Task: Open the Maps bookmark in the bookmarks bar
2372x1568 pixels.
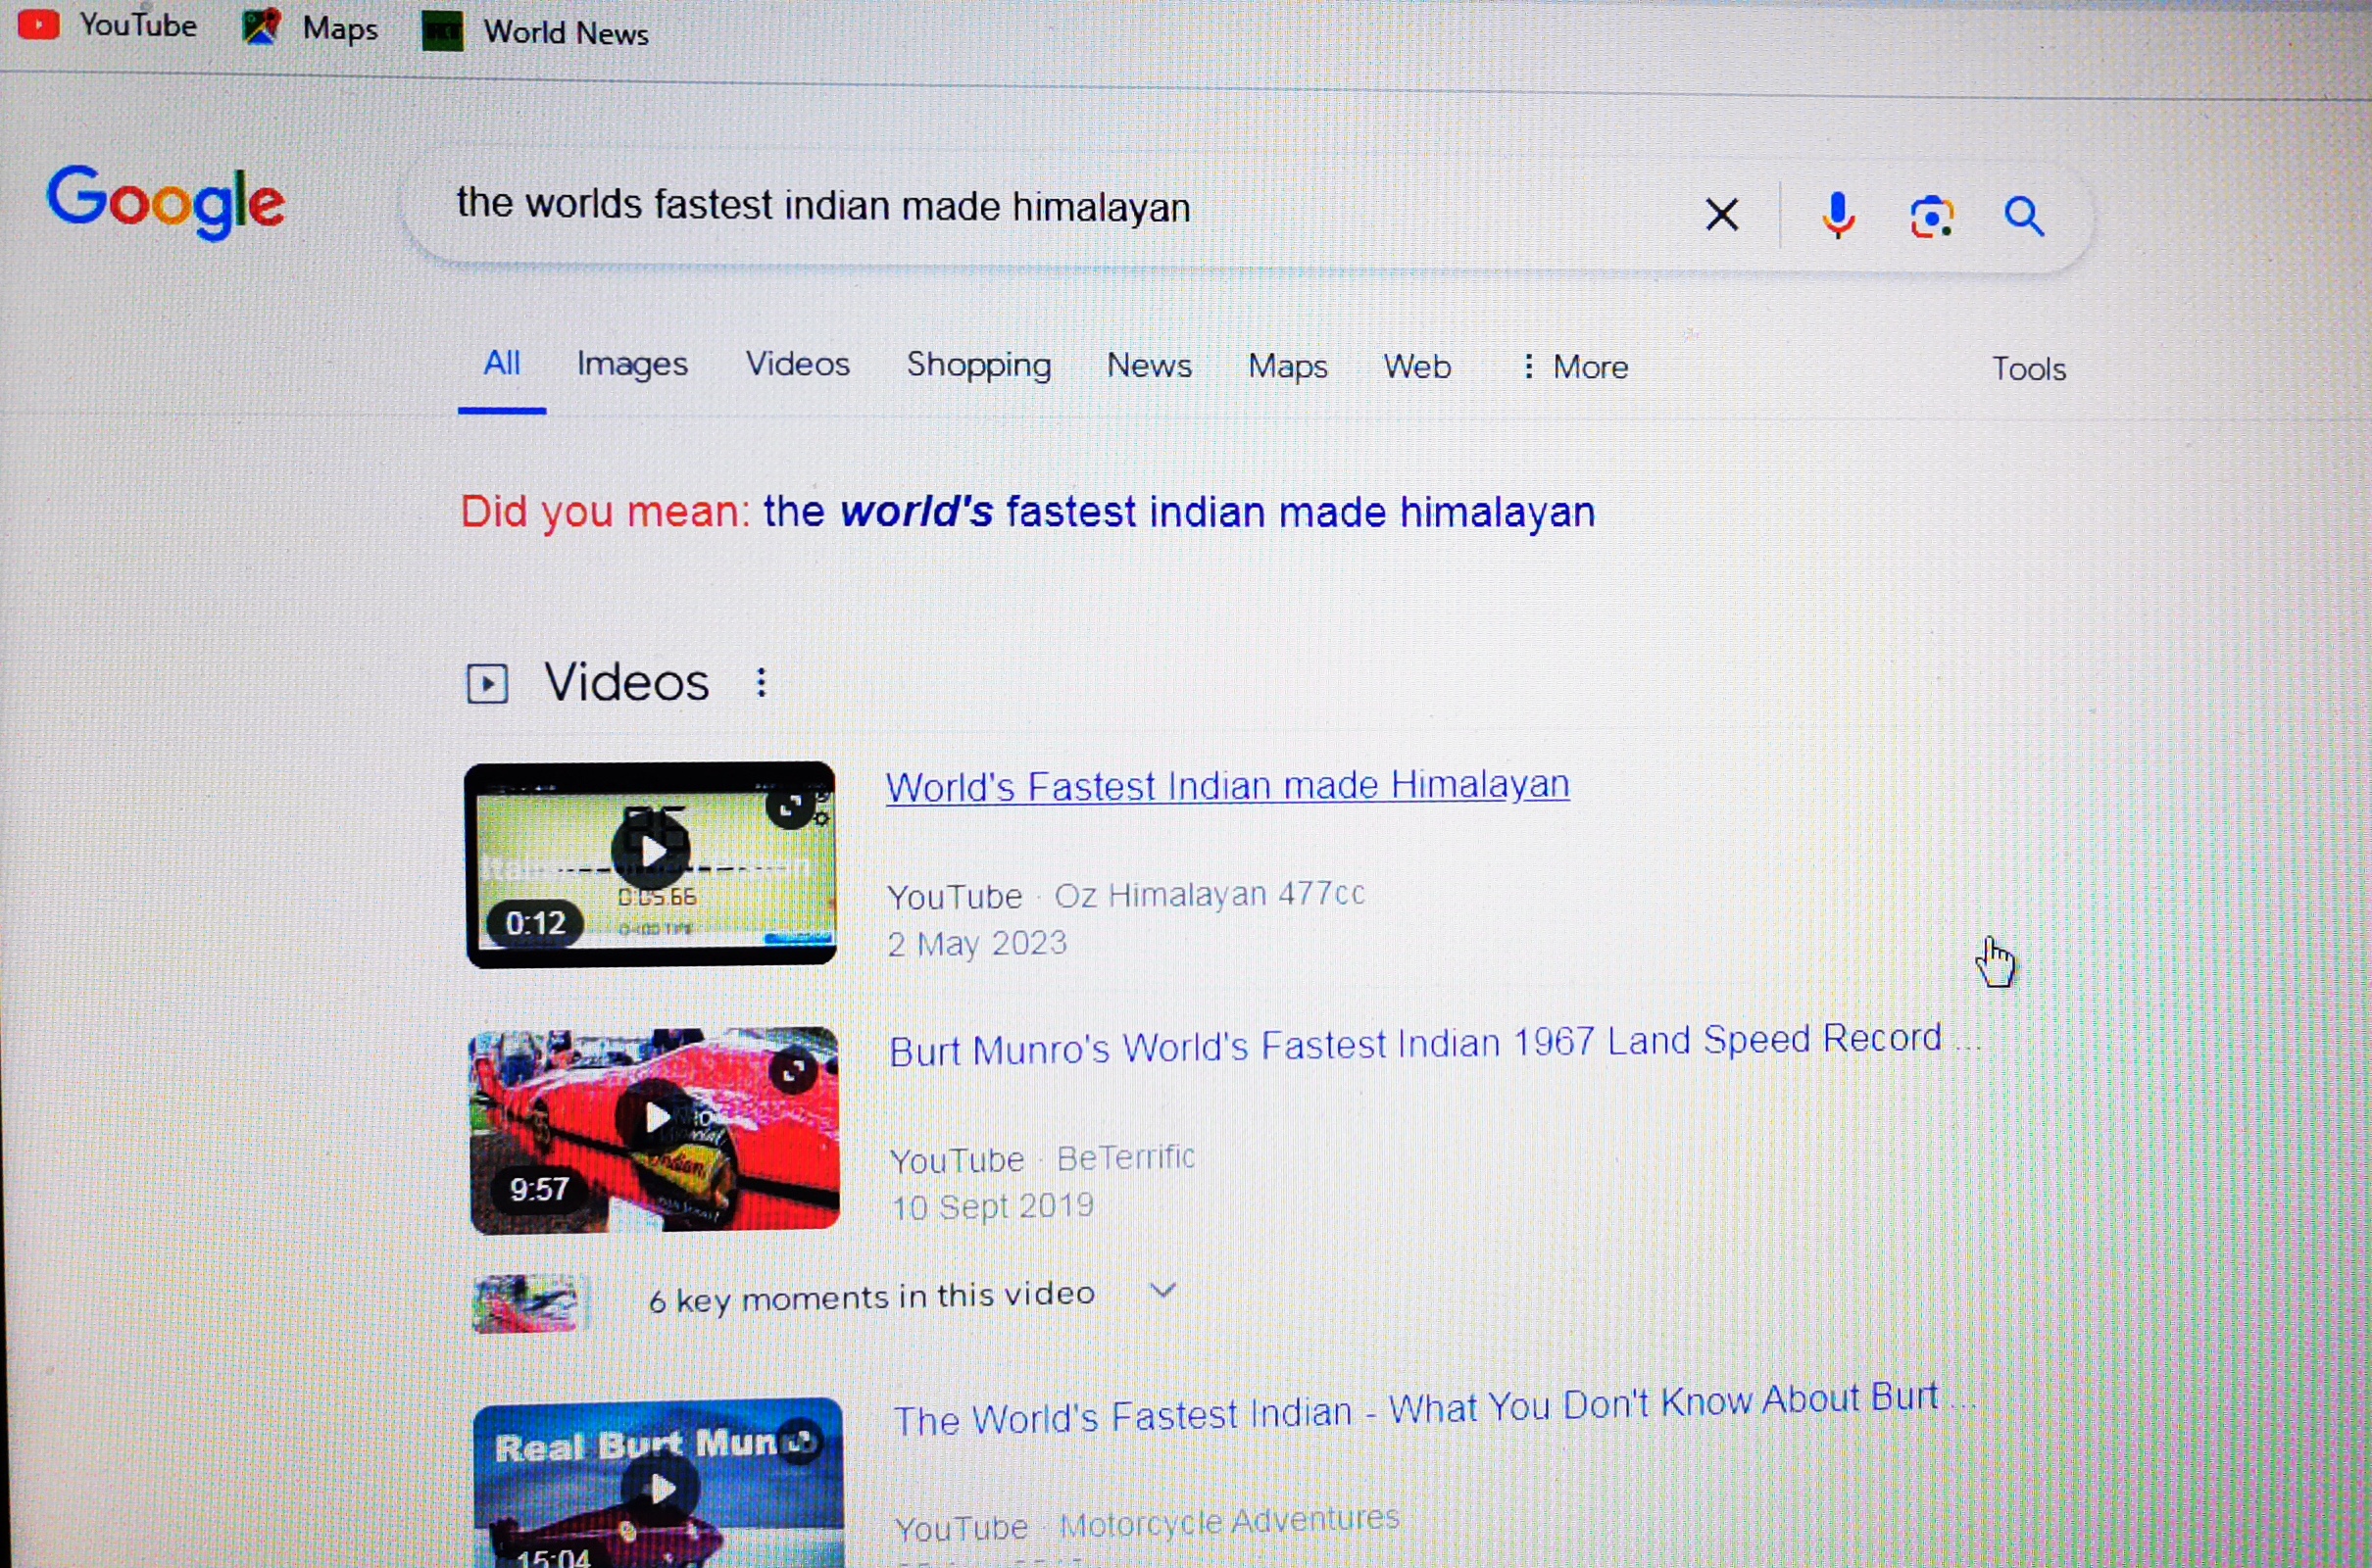Action: point(311,28)
